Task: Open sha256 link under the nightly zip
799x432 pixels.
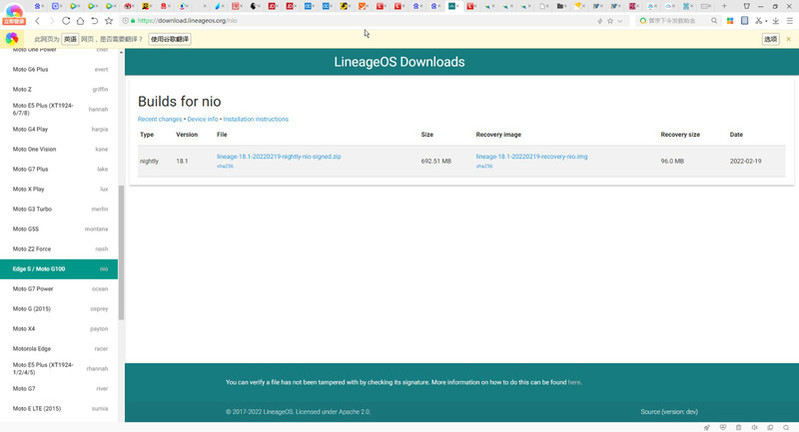Action: coord(225,166)
